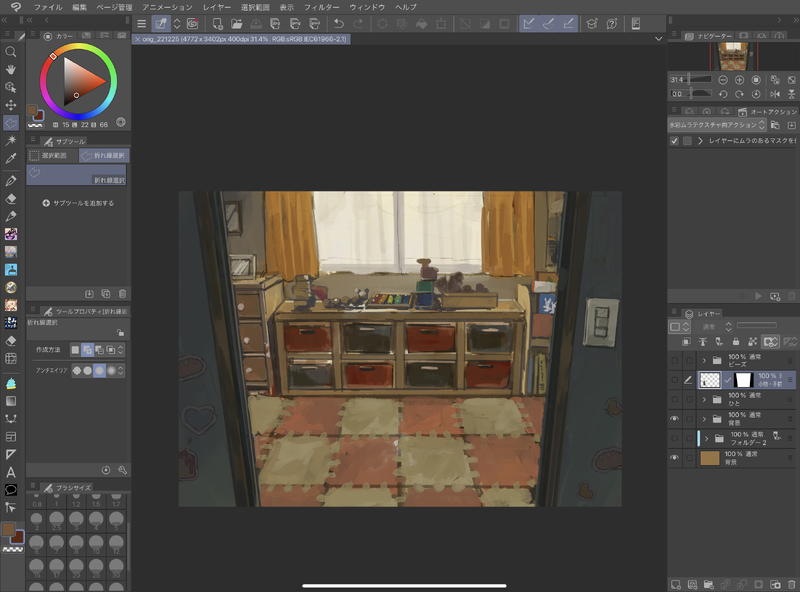Open the レイヤー menu

pyautogui.click(x=216, y=7)
